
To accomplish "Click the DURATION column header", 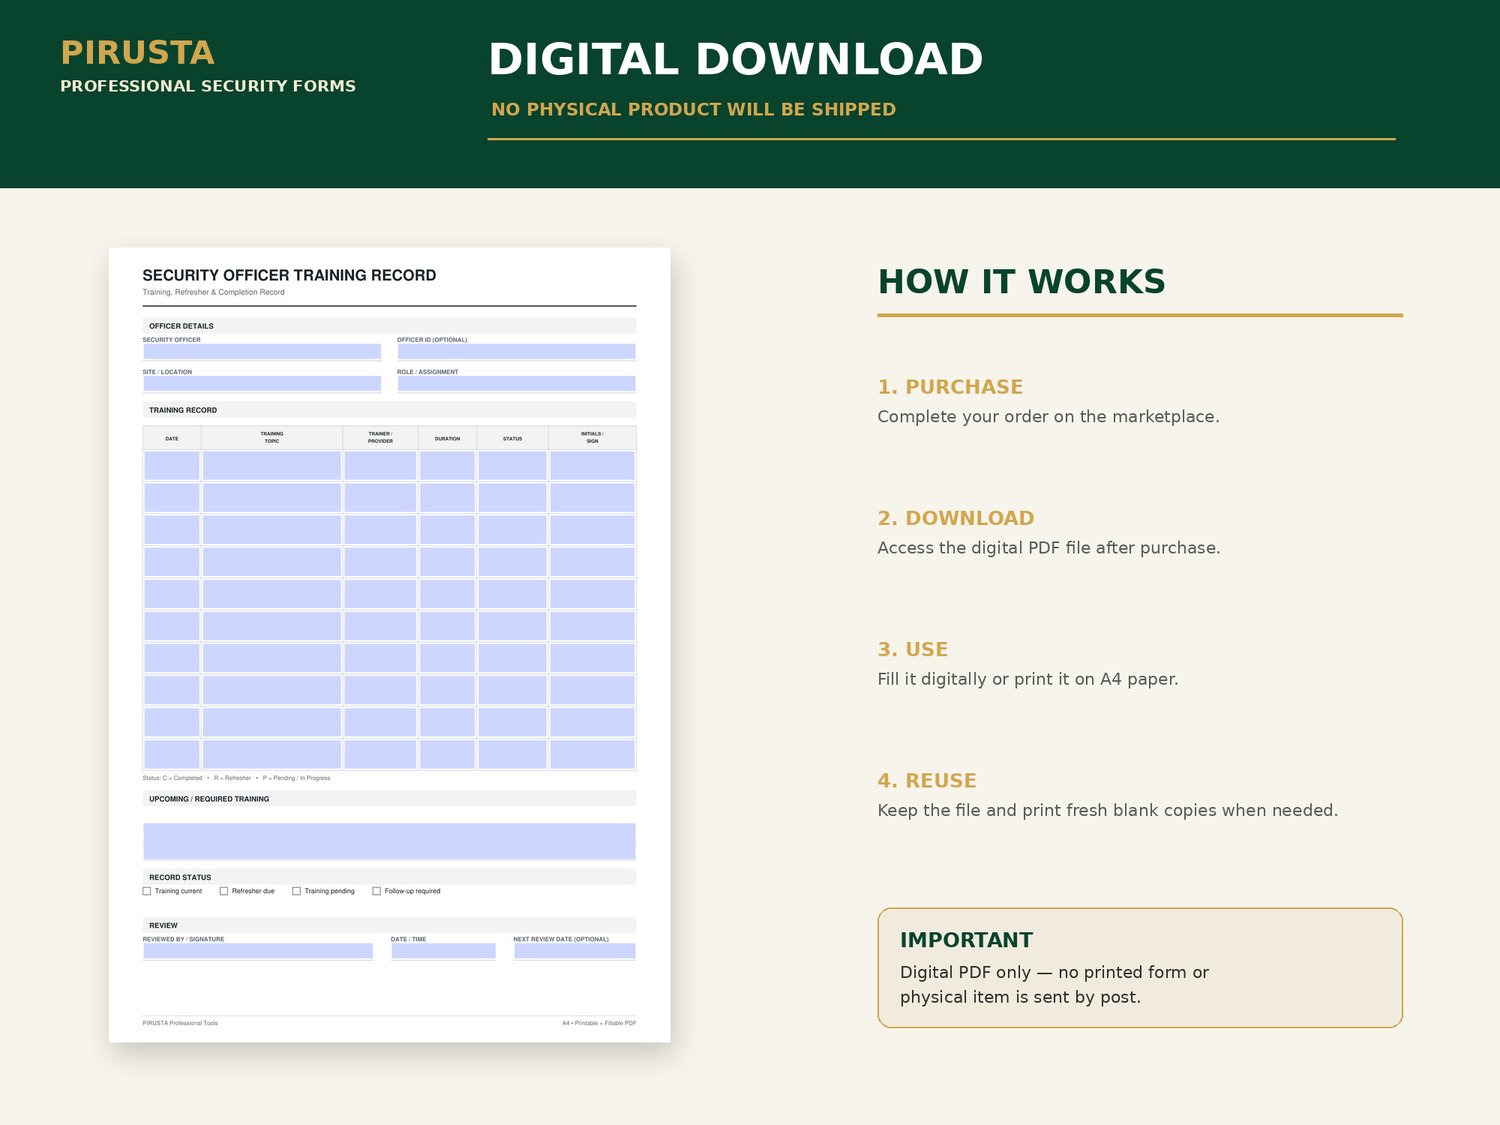I will click(x=447, y=438).
